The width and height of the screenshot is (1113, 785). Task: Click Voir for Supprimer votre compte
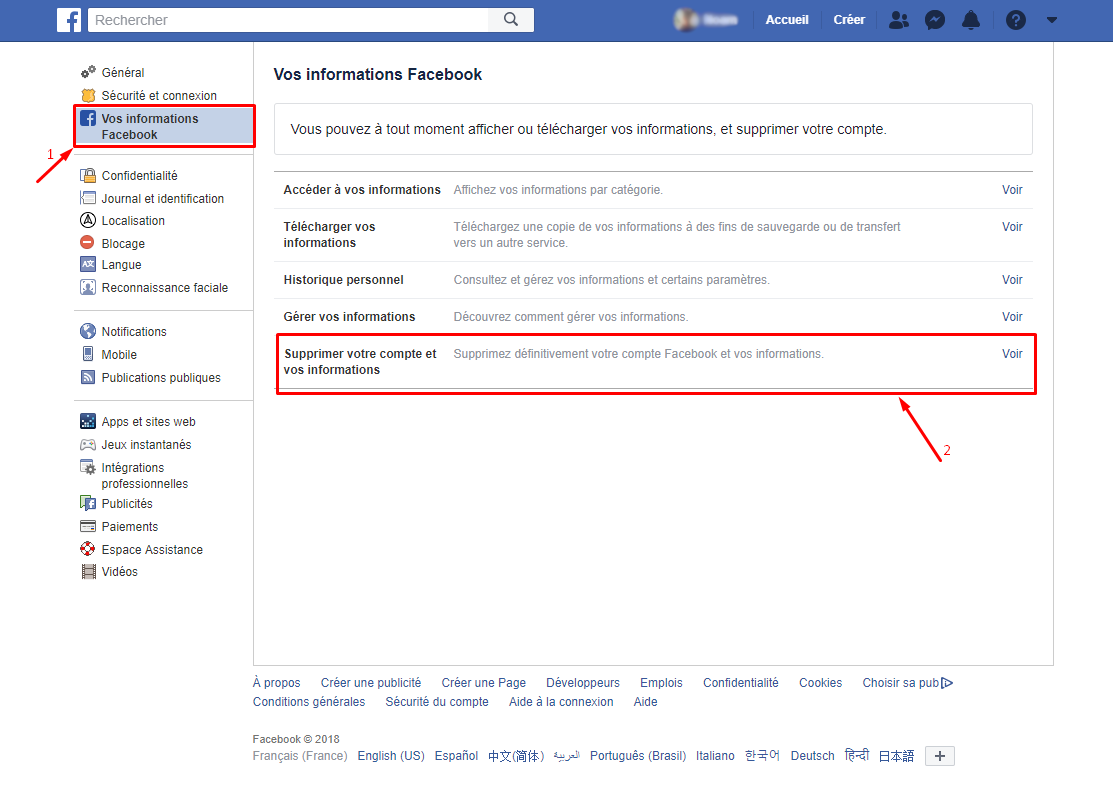click(x=1012, y=353)
